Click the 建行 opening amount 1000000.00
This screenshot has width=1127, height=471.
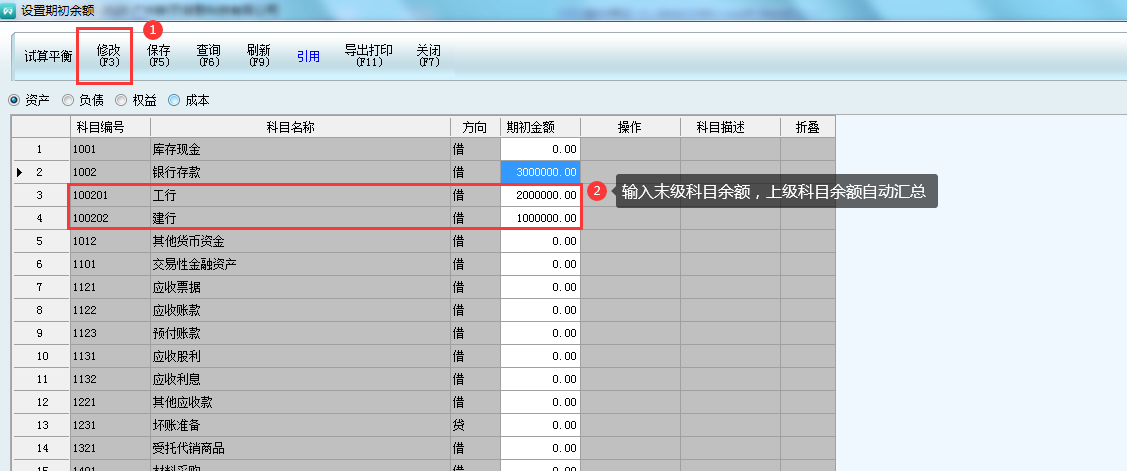click(x=540, y=218)
